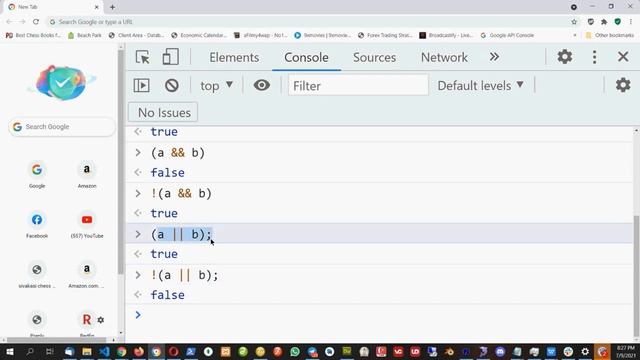Click the No Issues button
Screen dimensions: 640x360
(x=163, y=112)
